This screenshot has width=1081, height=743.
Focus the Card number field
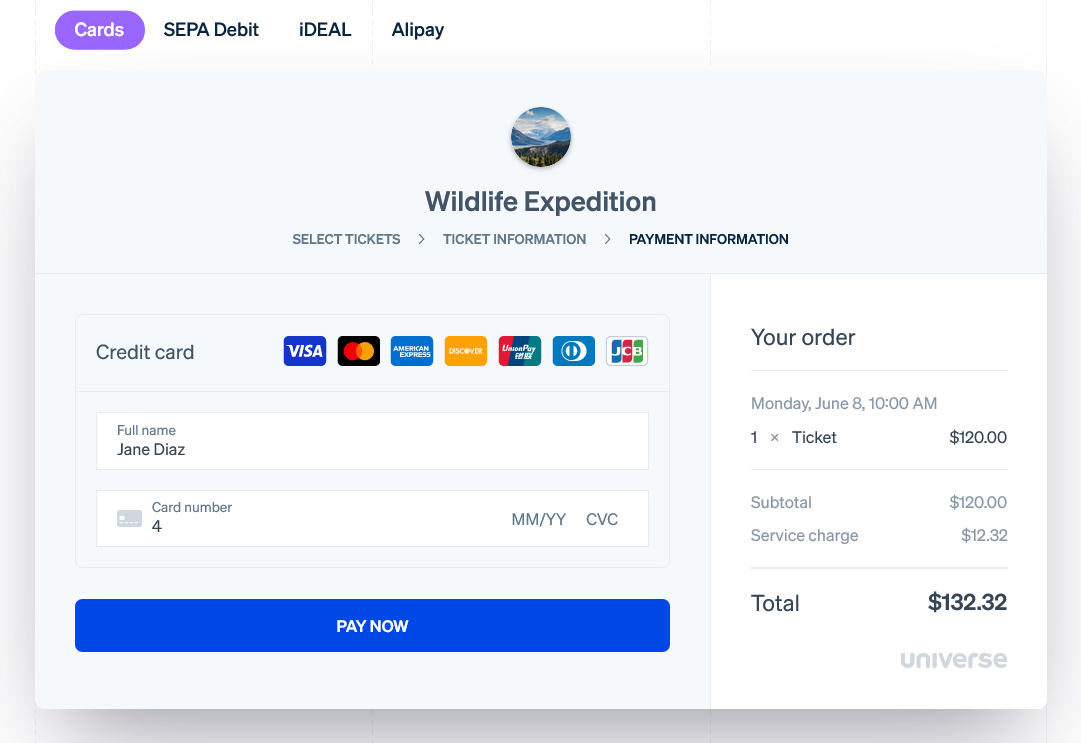(x=320, y=519)
